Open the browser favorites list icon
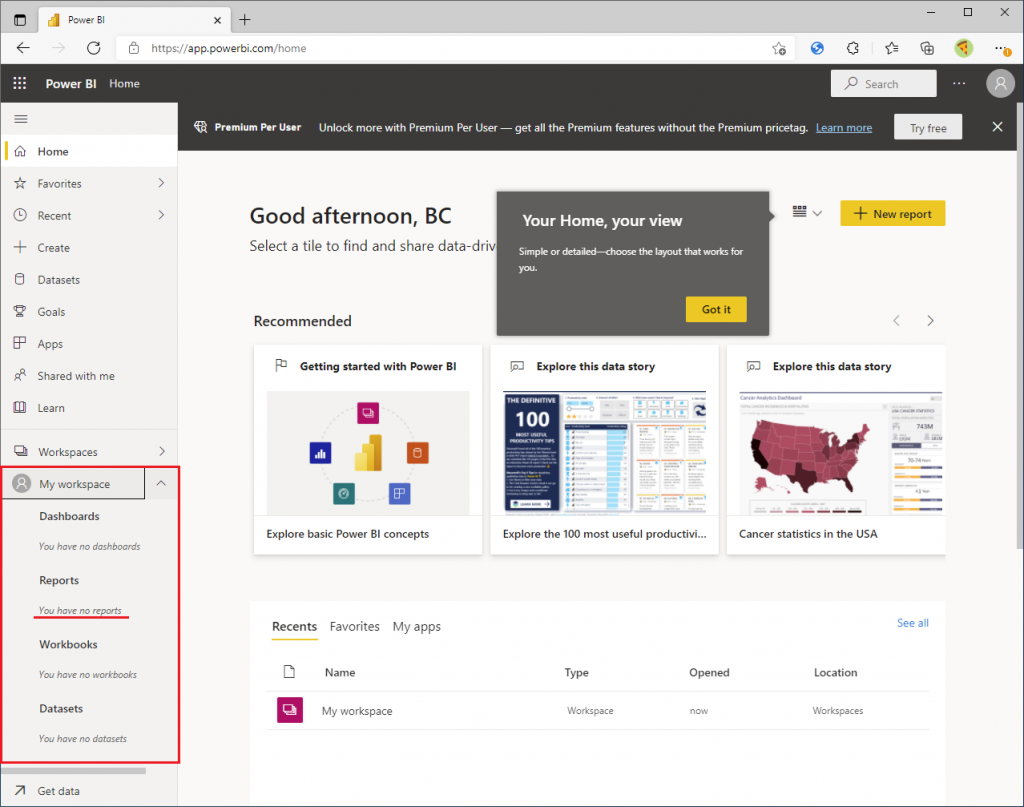1024x807 pixels. (x=891, y=48)
